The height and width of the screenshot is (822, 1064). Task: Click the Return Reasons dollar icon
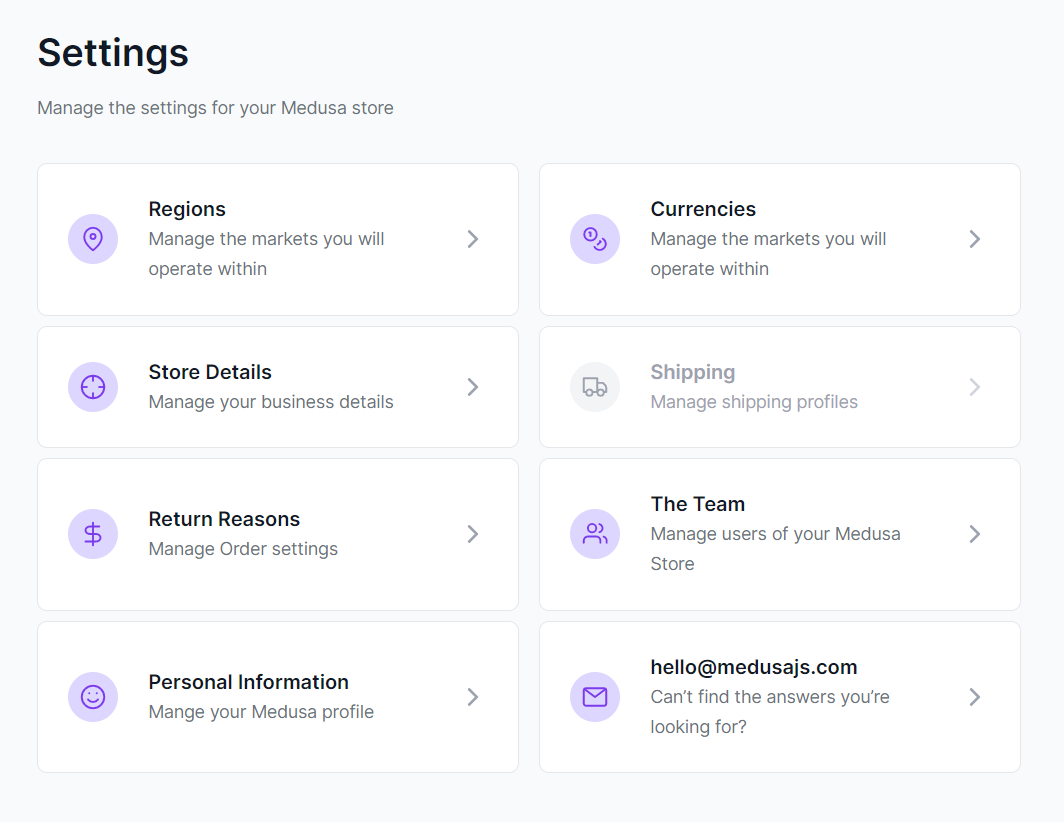[x=93, y=534]
